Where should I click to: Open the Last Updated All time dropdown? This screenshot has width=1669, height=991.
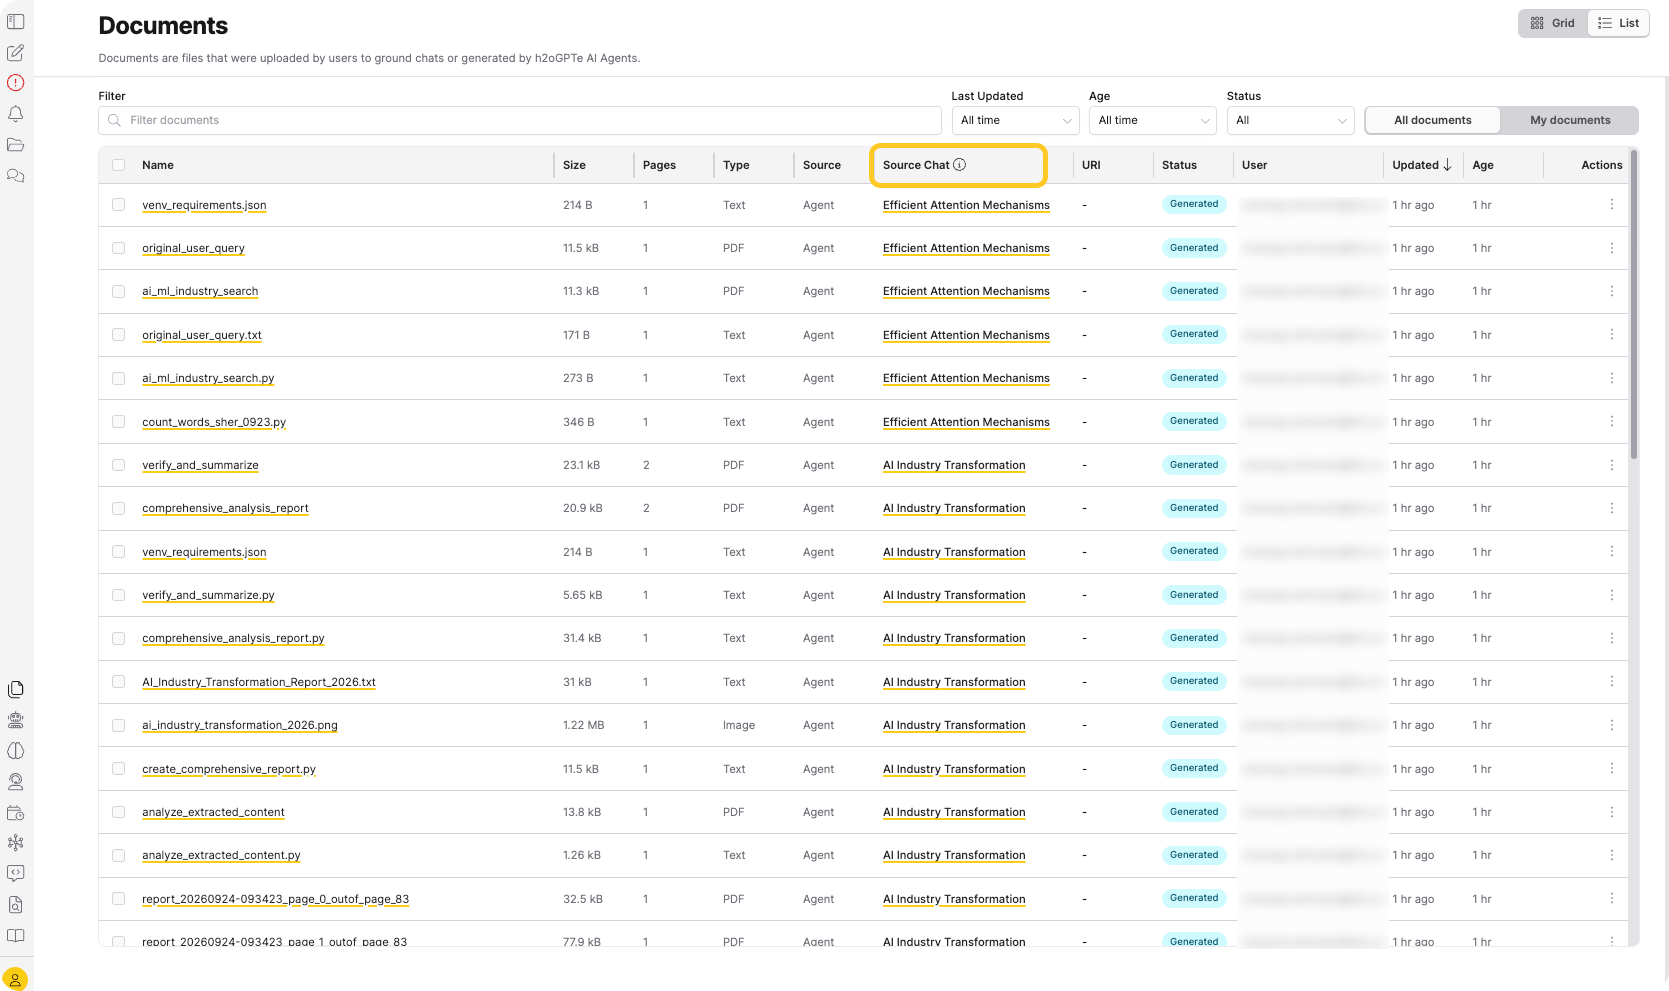click(1016, 120)
